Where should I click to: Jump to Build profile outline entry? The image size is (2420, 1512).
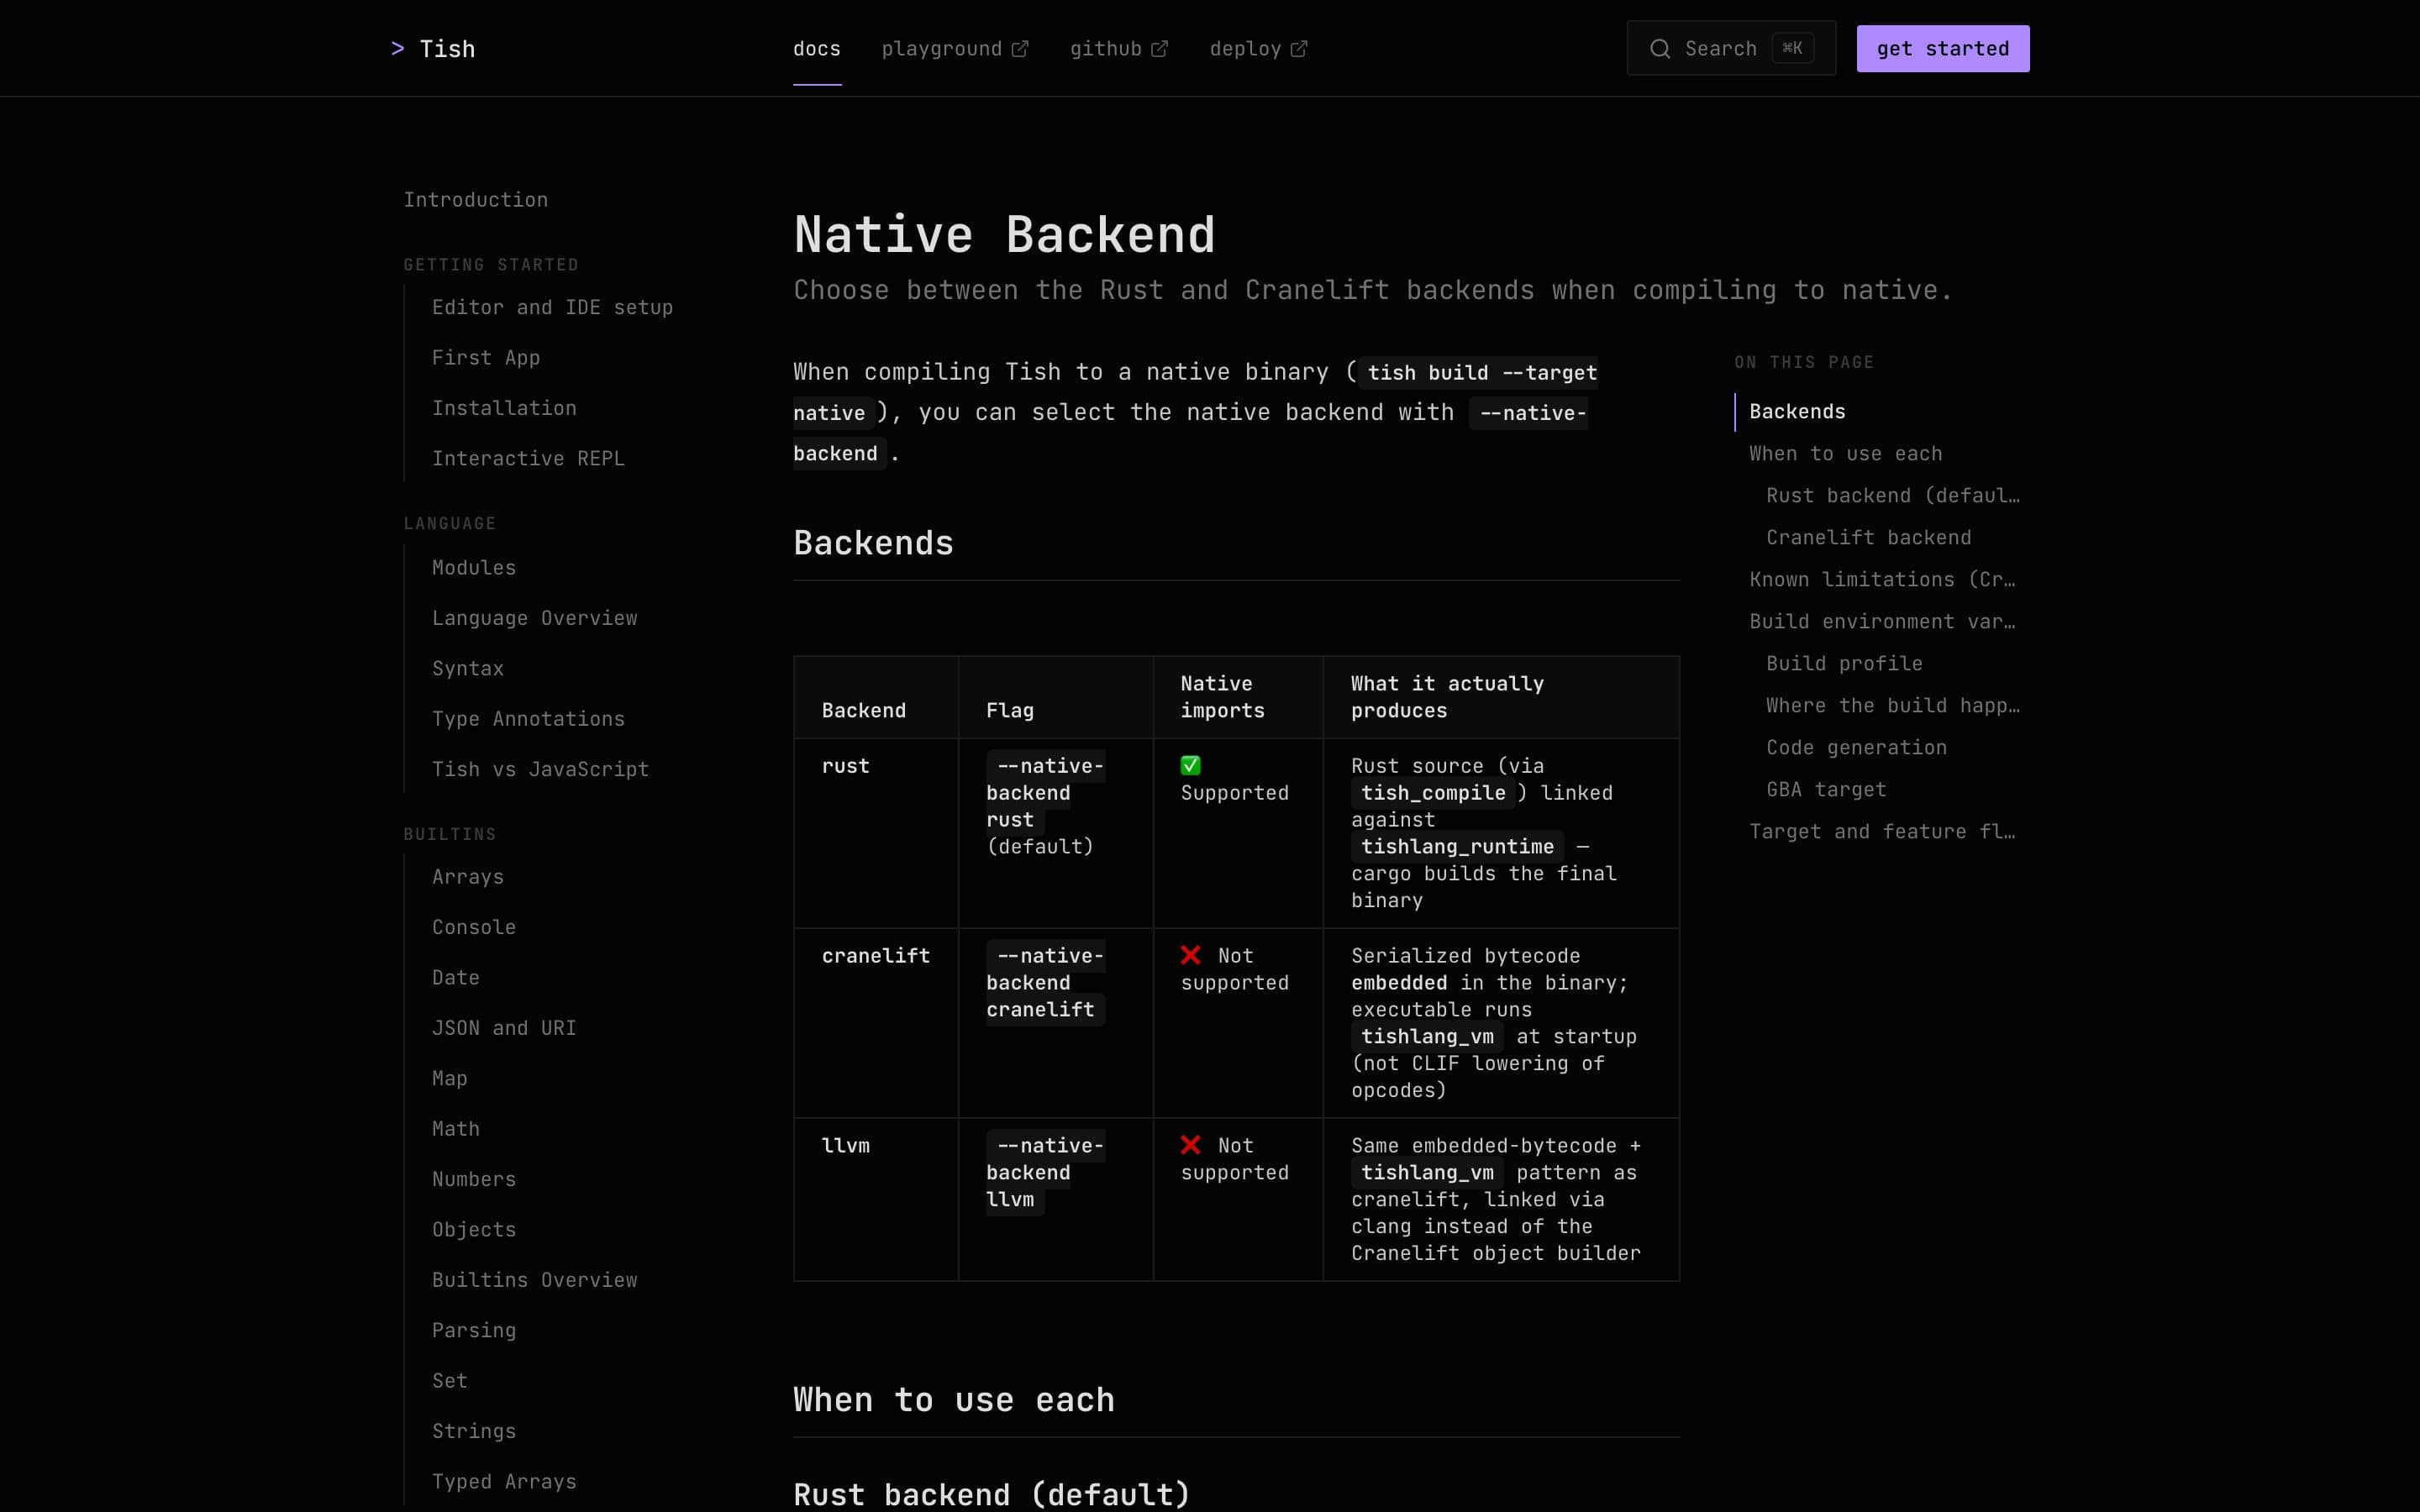coord(1844,664)
